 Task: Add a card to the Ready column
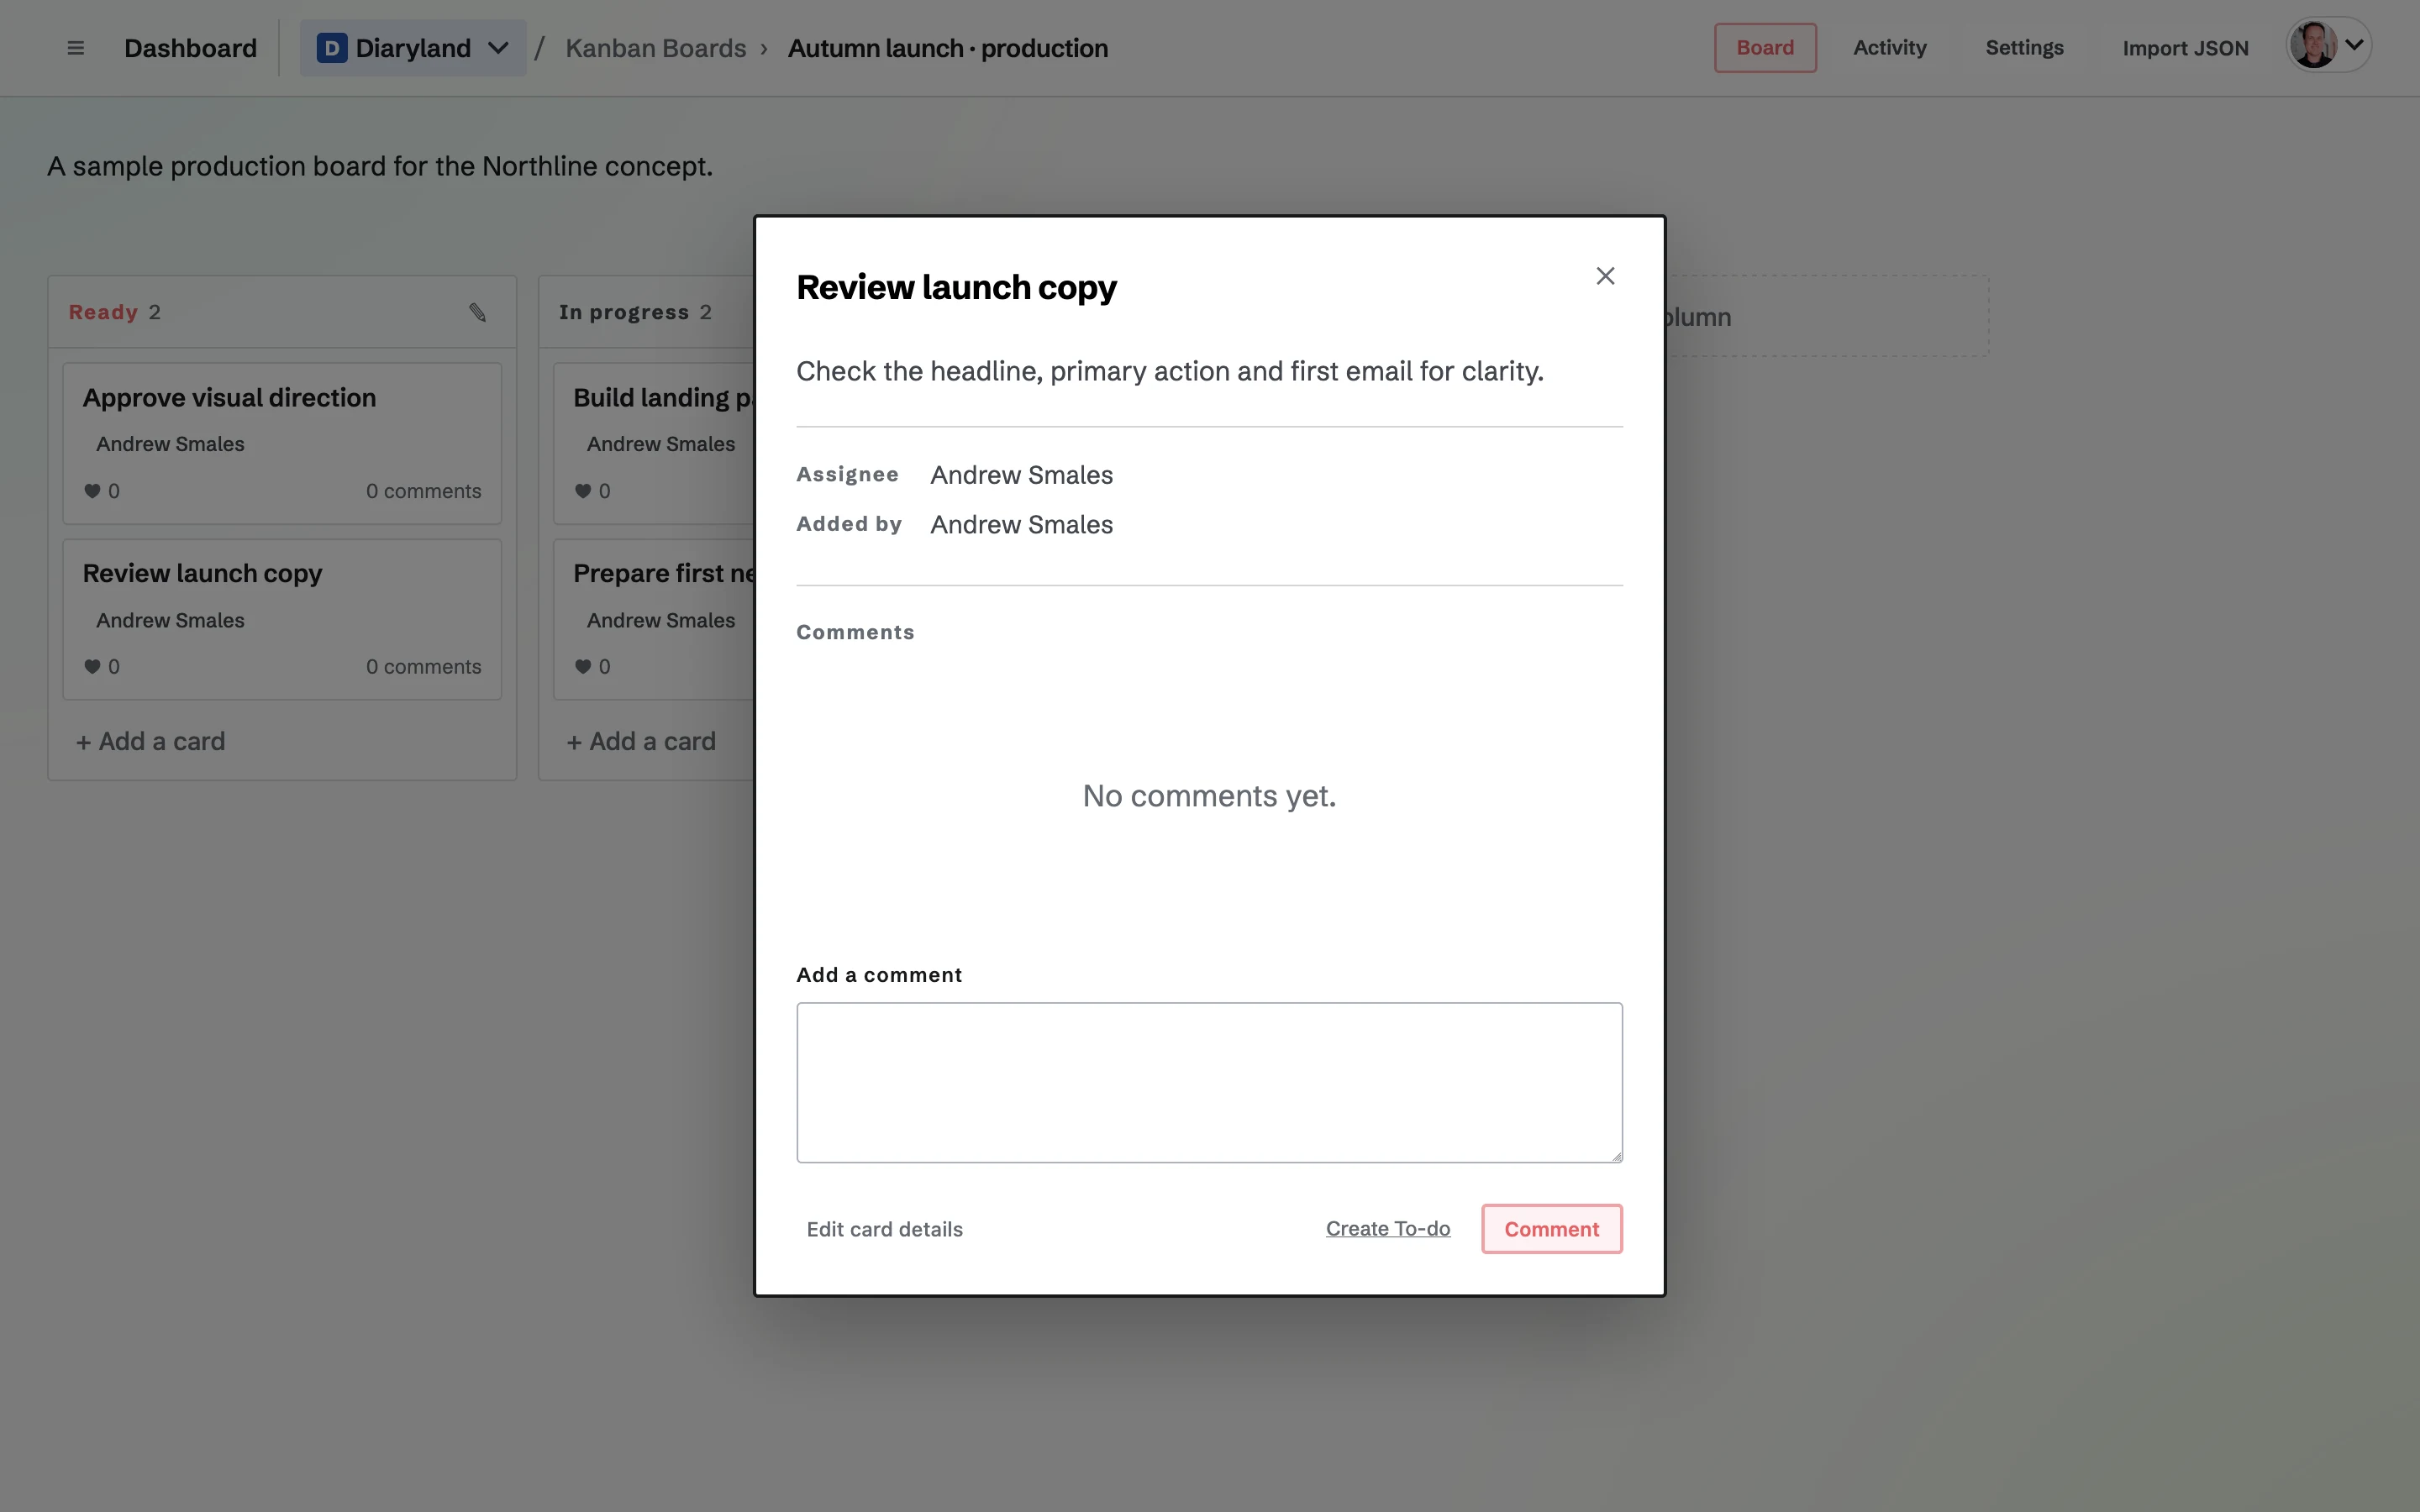pyautogui.click(x=151, y=741)
